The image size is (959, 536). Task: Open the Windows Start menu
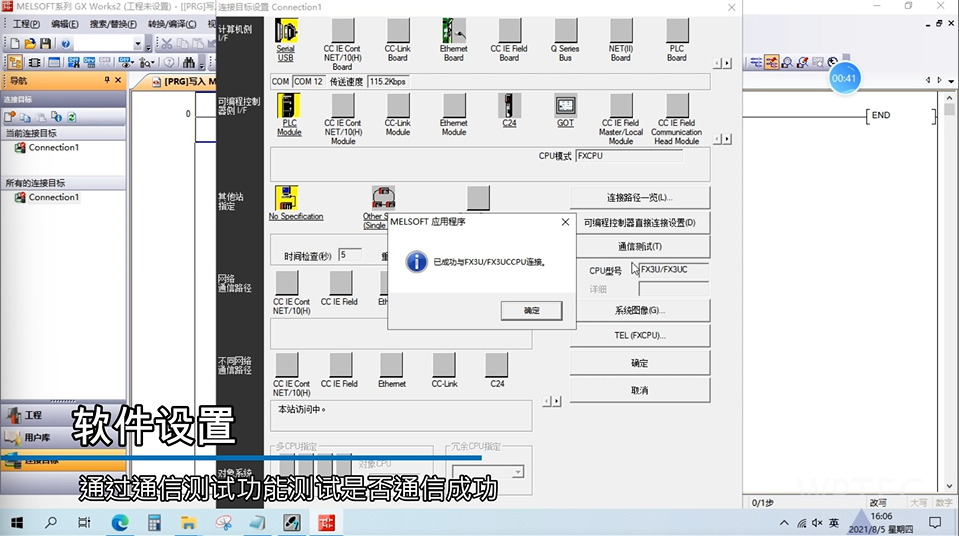17,523
